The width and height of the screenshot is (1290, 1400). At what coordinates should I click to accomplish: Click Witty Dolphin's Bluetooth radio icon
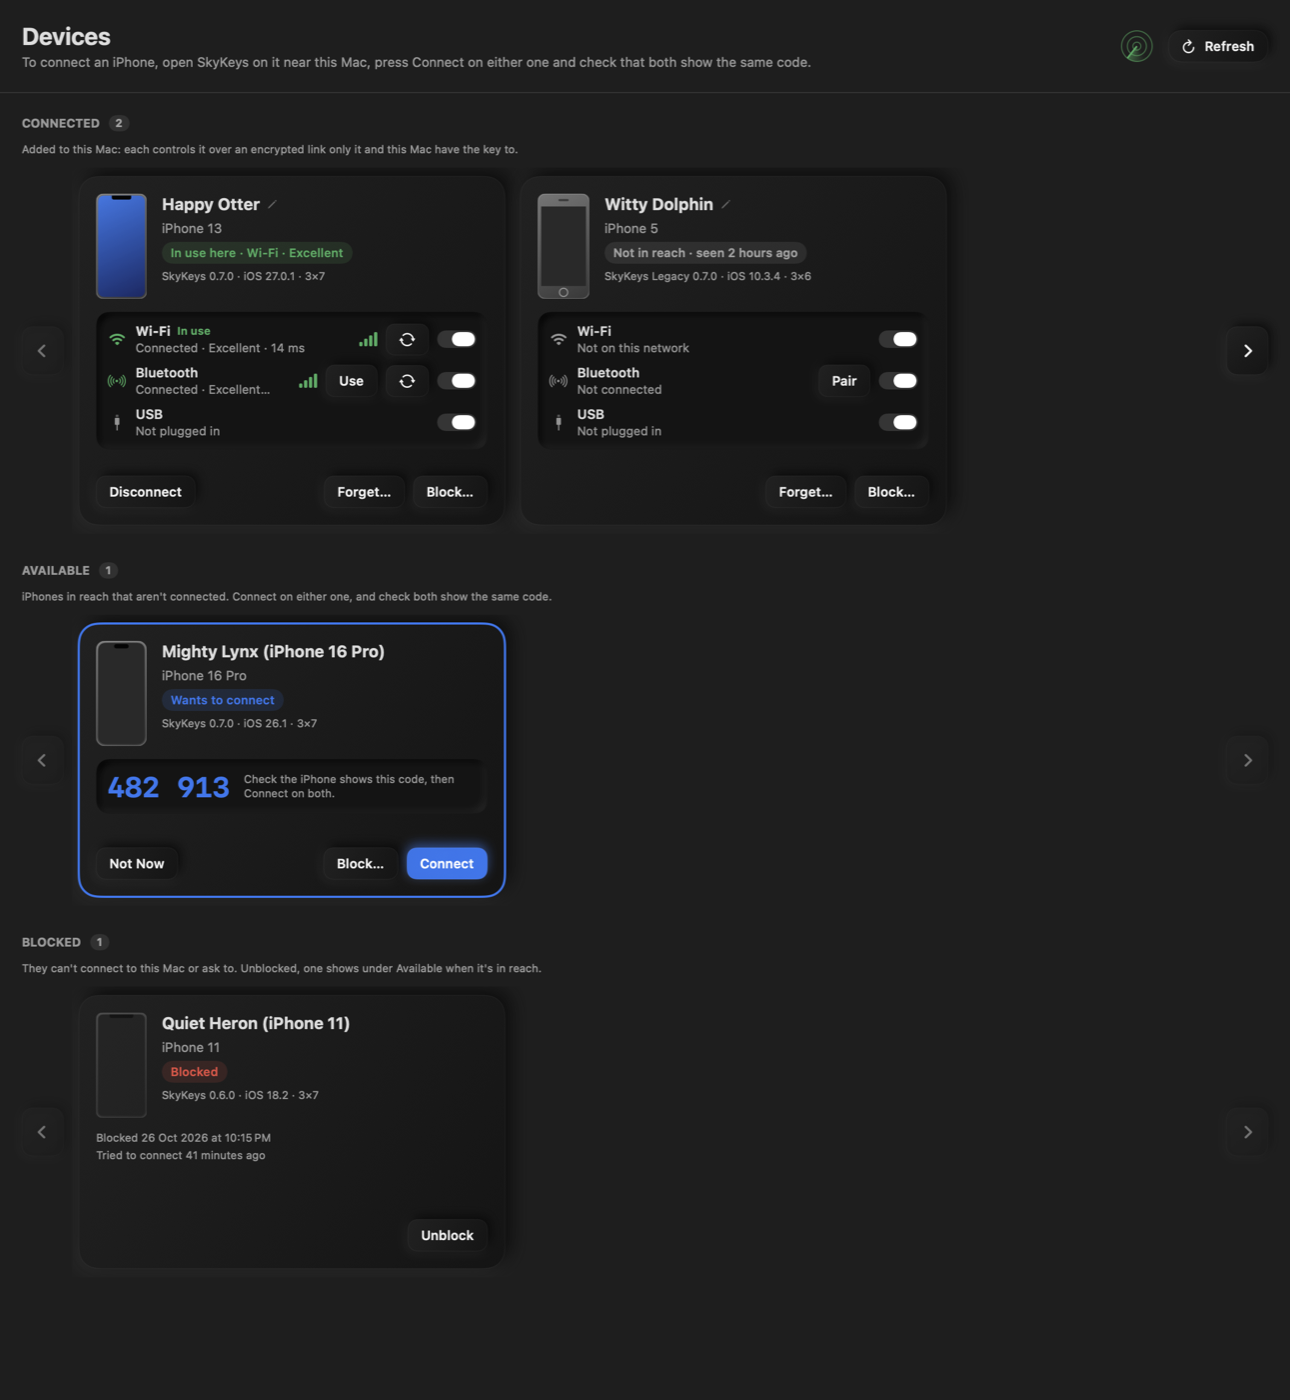tap(558, 381)
